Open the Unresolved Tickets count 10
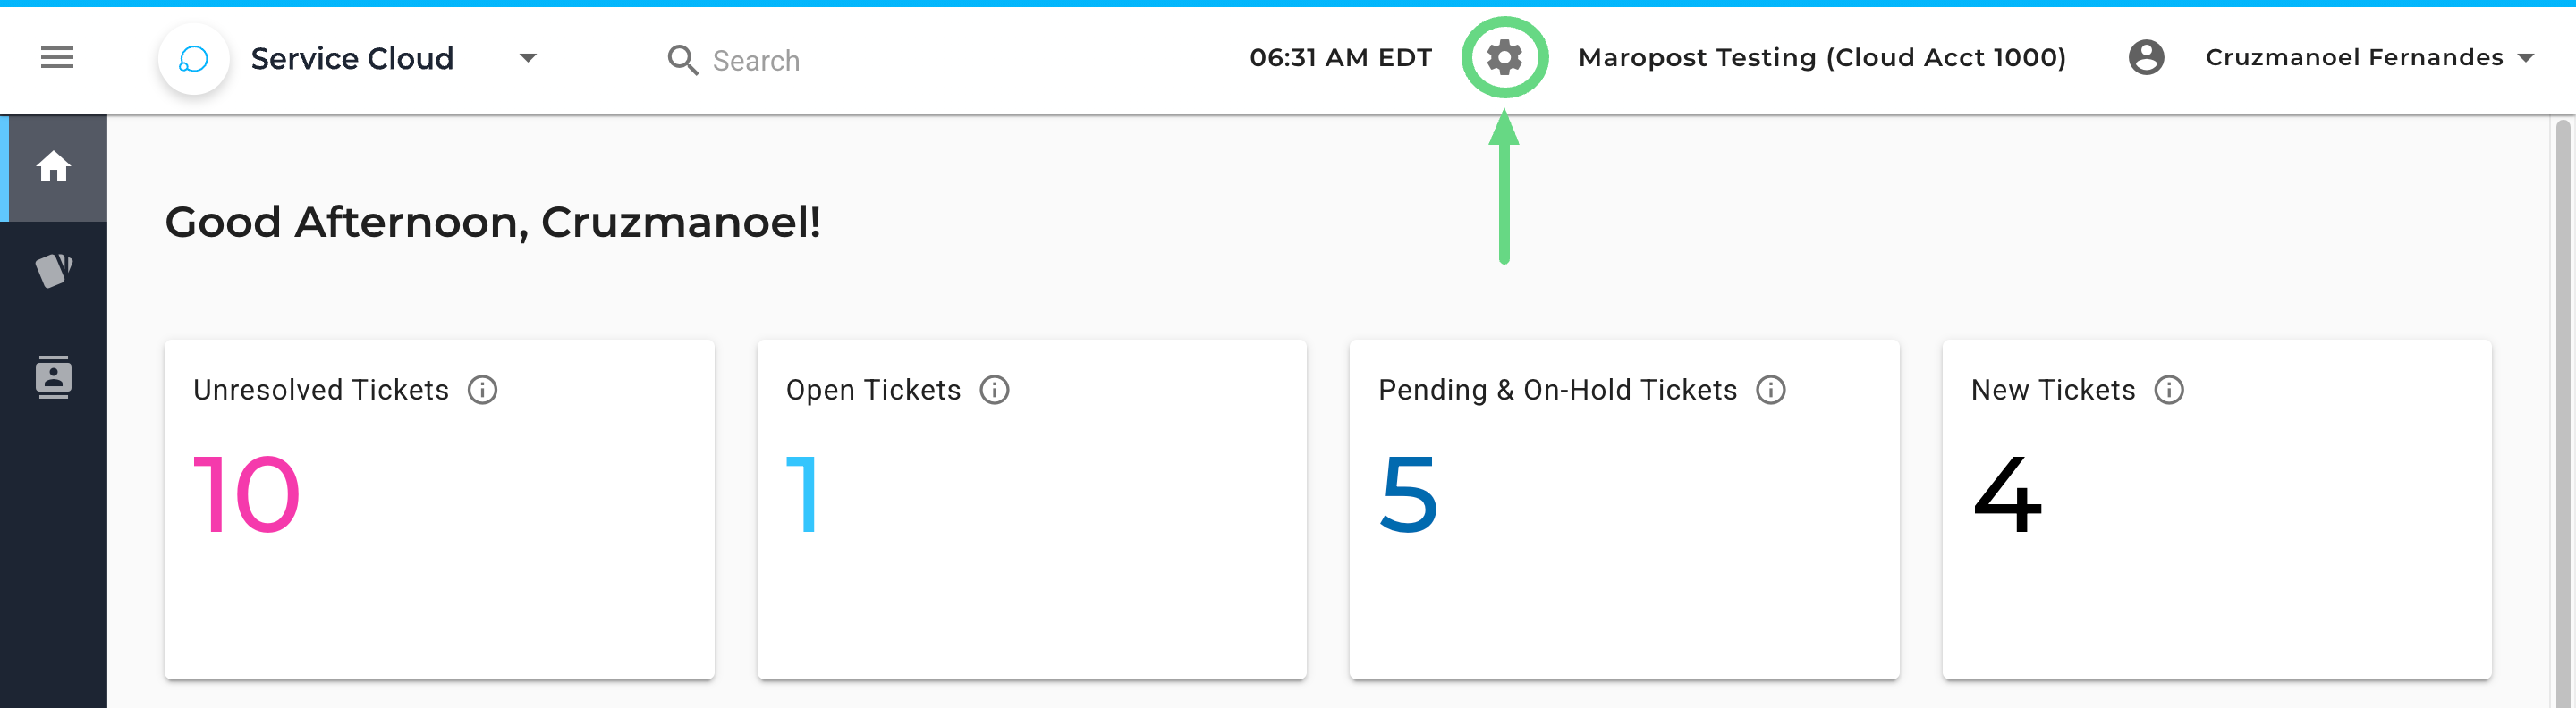The height and width of the screenshot is (708, 2576). click(x=246, y=494)
